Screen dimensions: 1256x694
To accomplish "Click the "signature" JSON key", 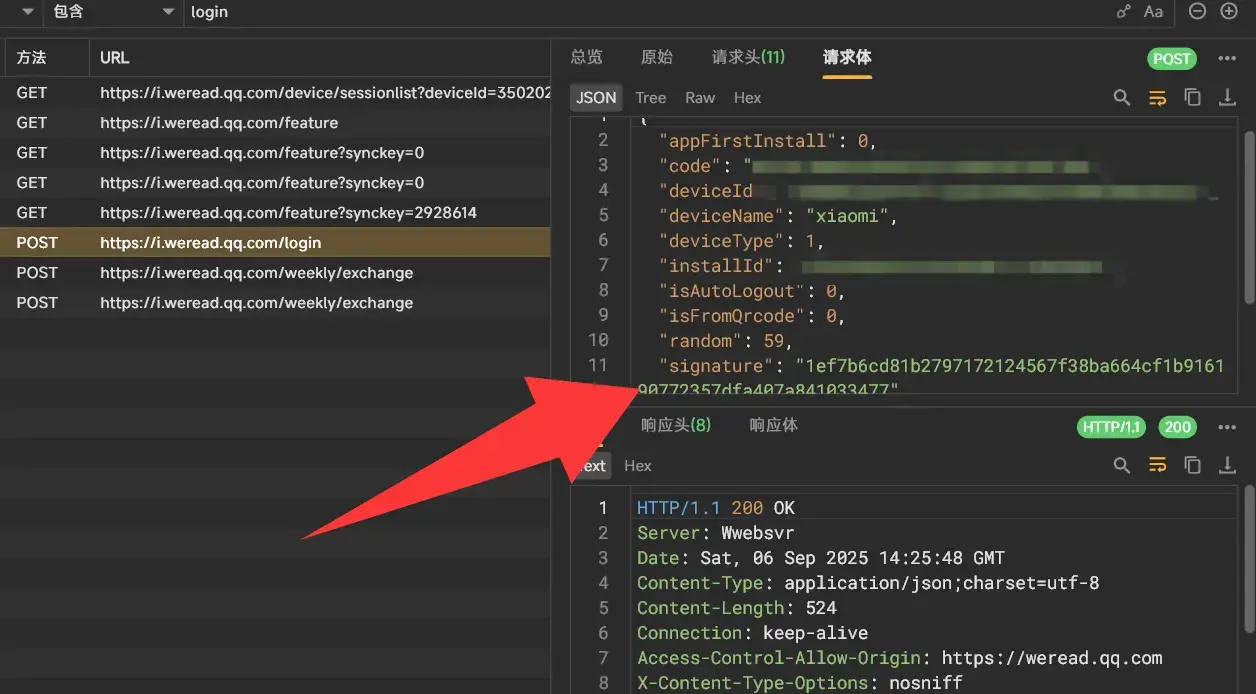I will [x=717, y=366].
